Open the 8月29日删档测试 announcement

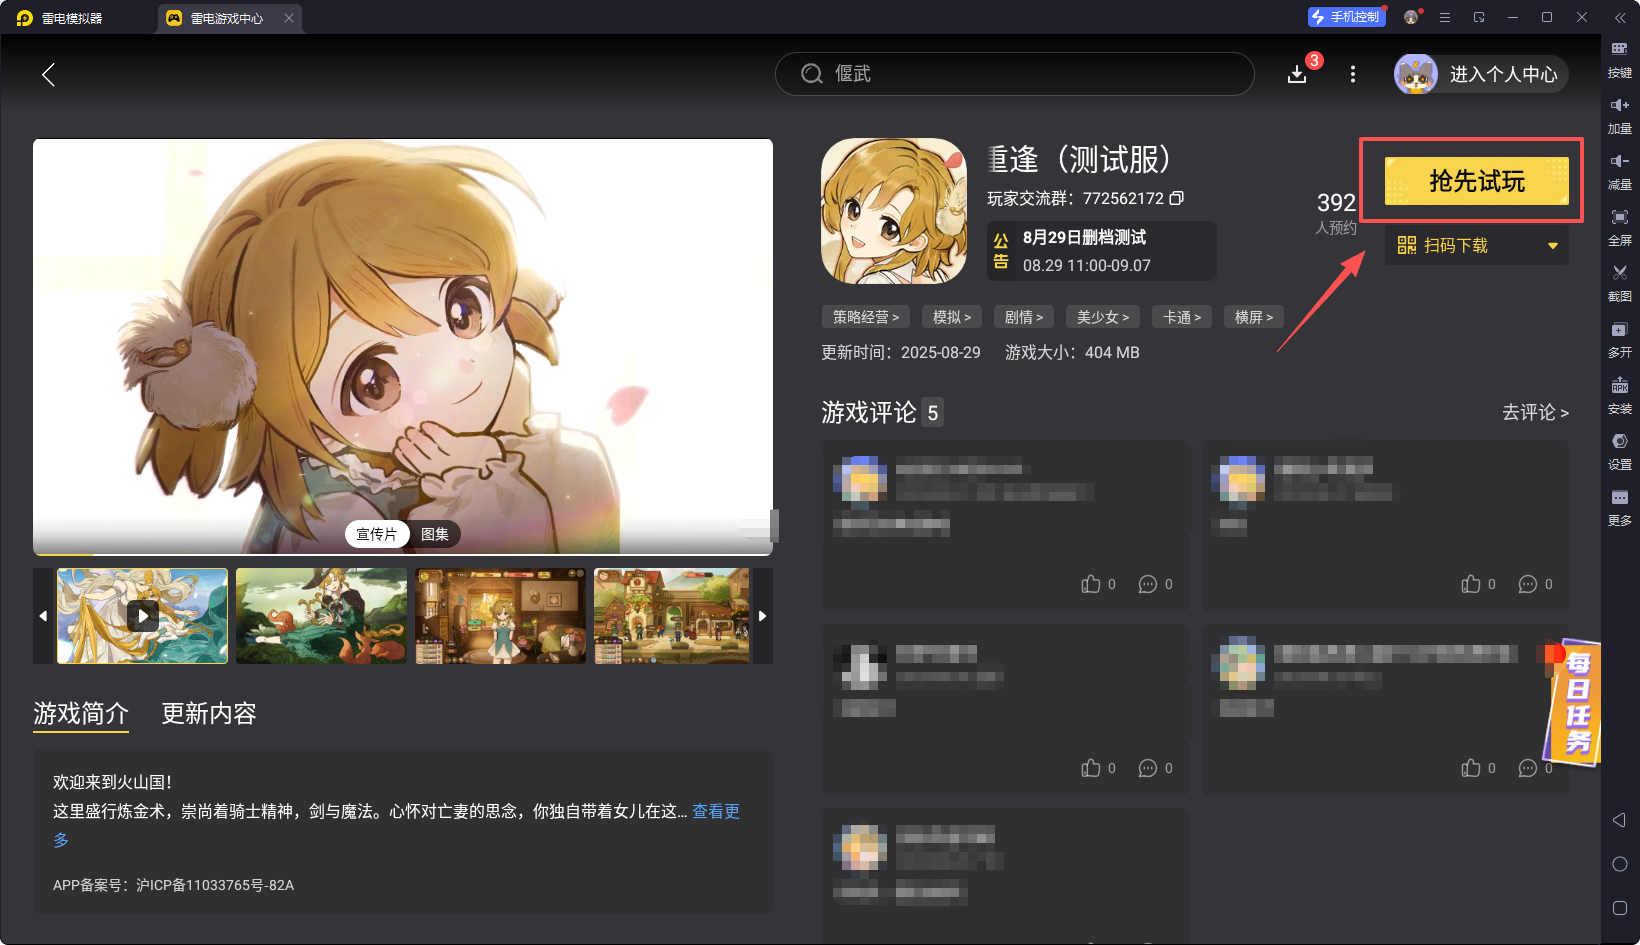1102,251
